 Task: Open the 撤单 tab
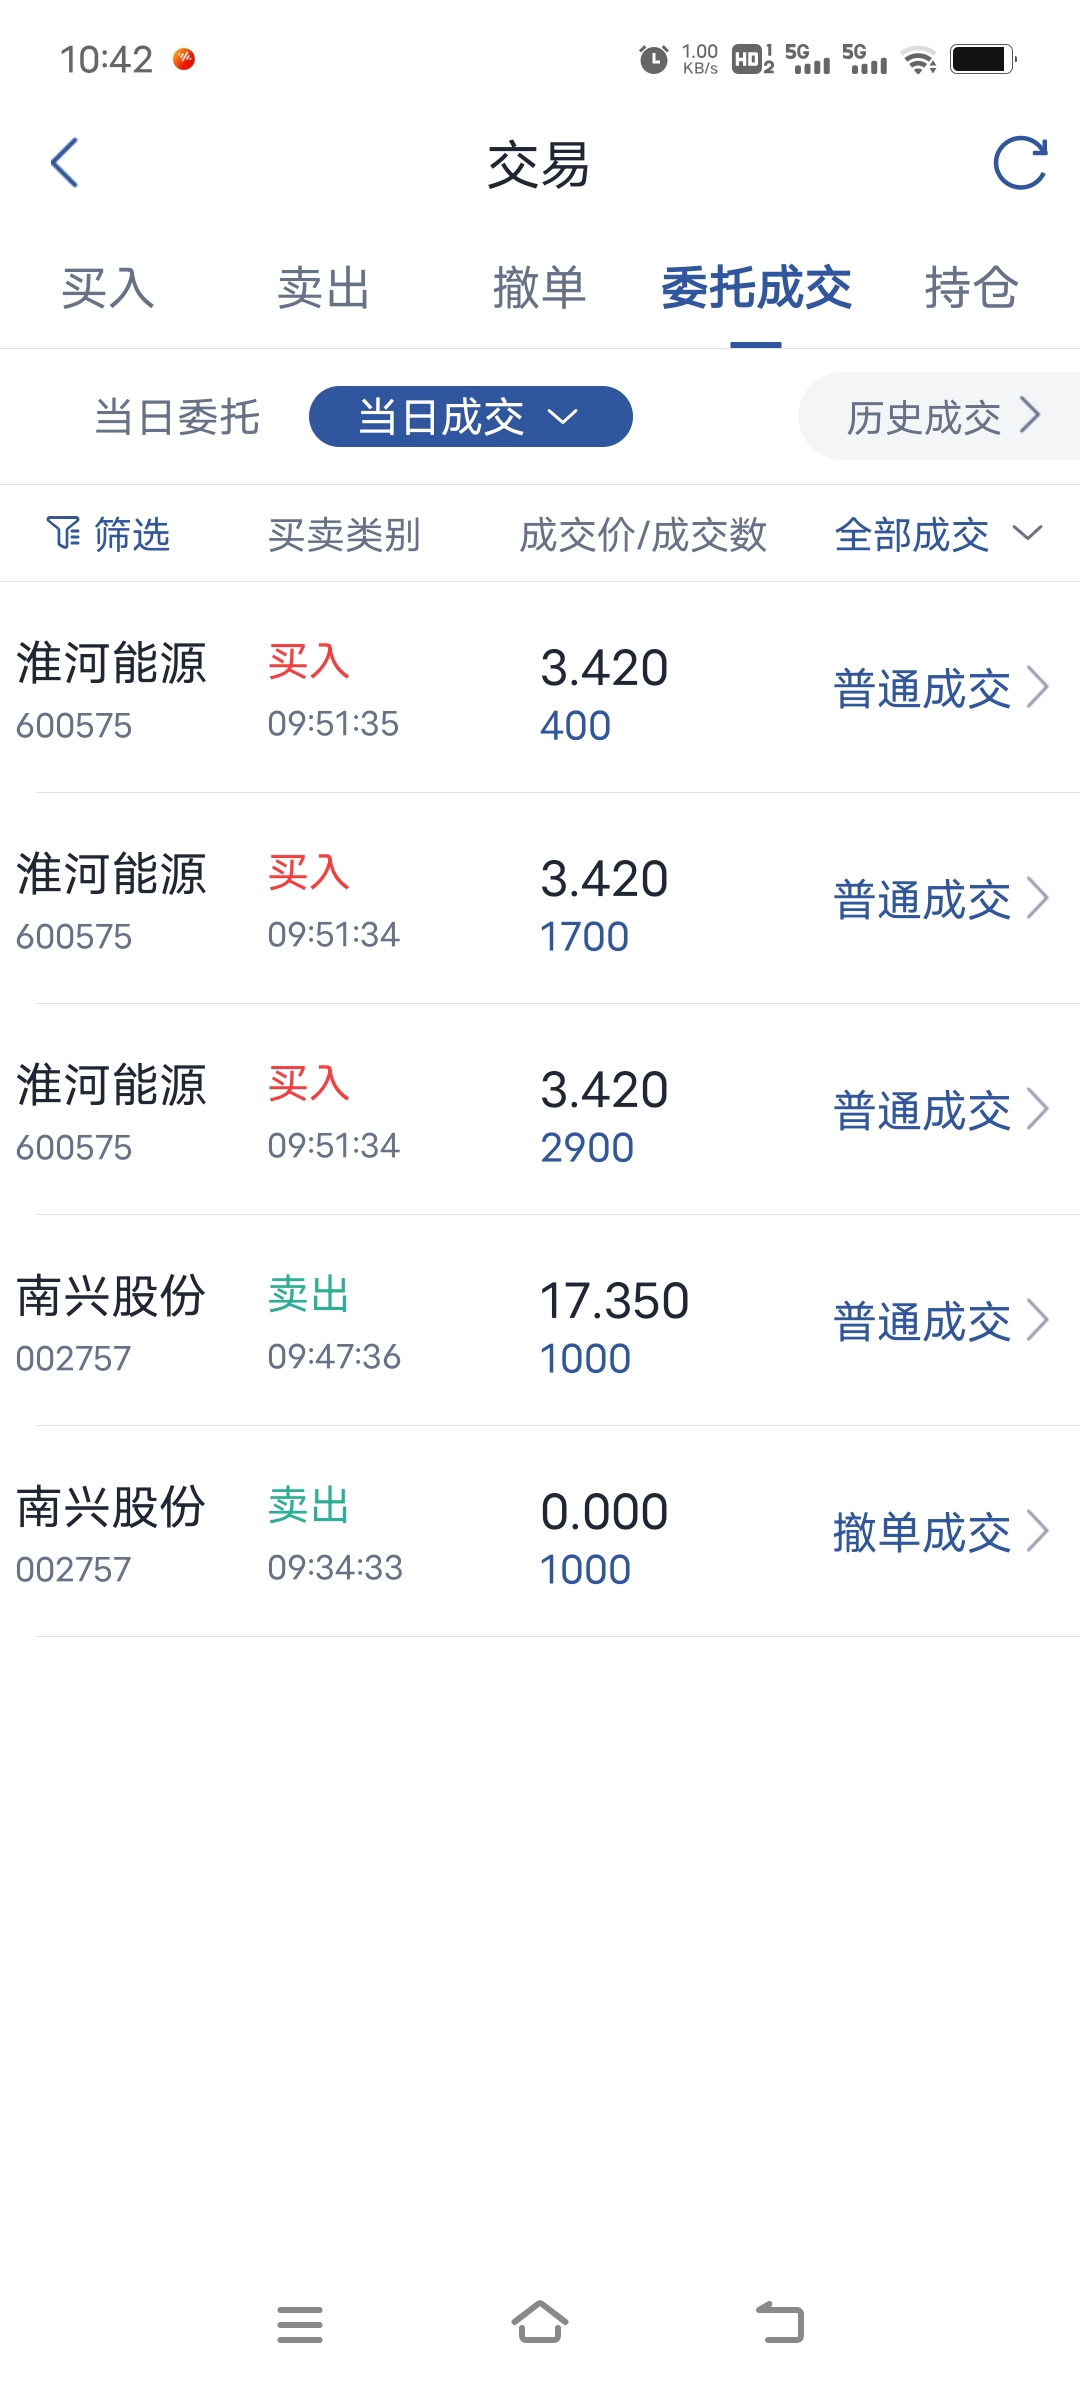point(540,288)
